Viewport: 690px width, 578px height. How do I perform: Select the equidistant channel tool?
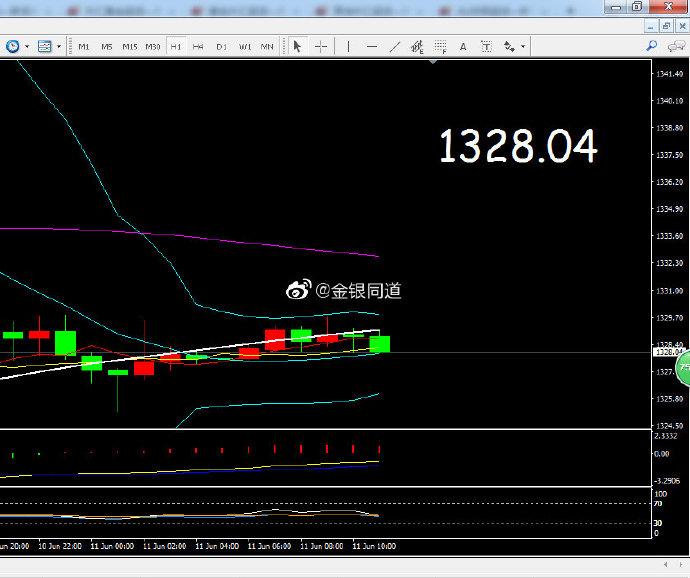tap(417, 46)
